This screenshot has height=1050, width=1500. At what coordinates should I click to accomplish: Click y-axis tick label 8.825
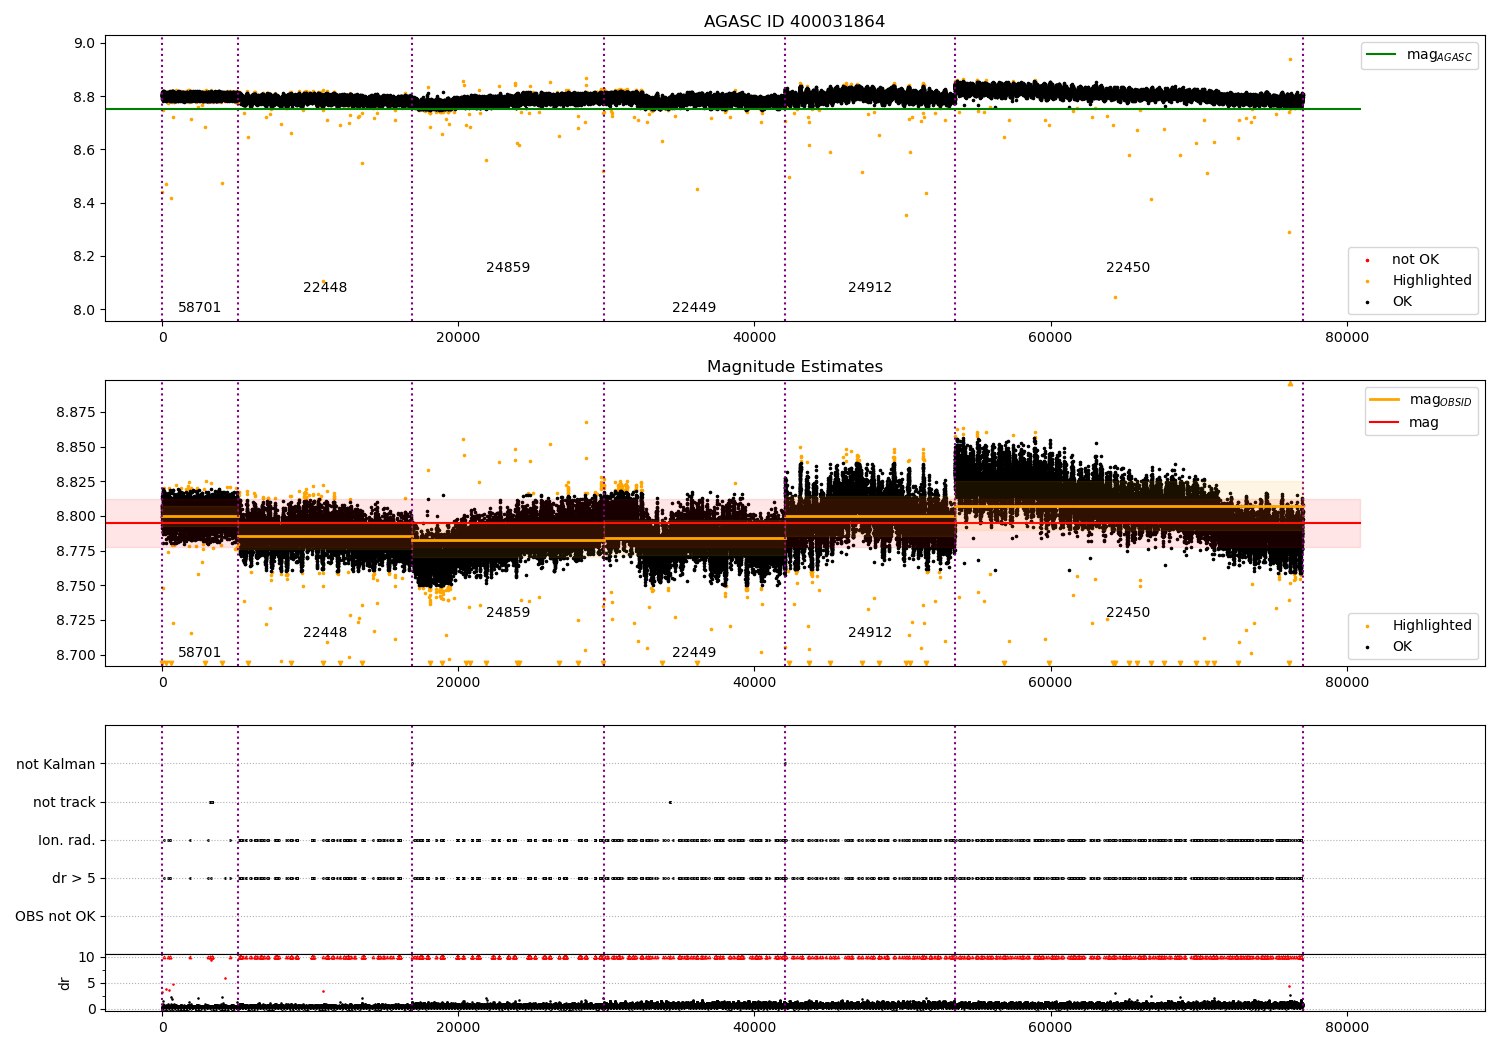[76, 482]
